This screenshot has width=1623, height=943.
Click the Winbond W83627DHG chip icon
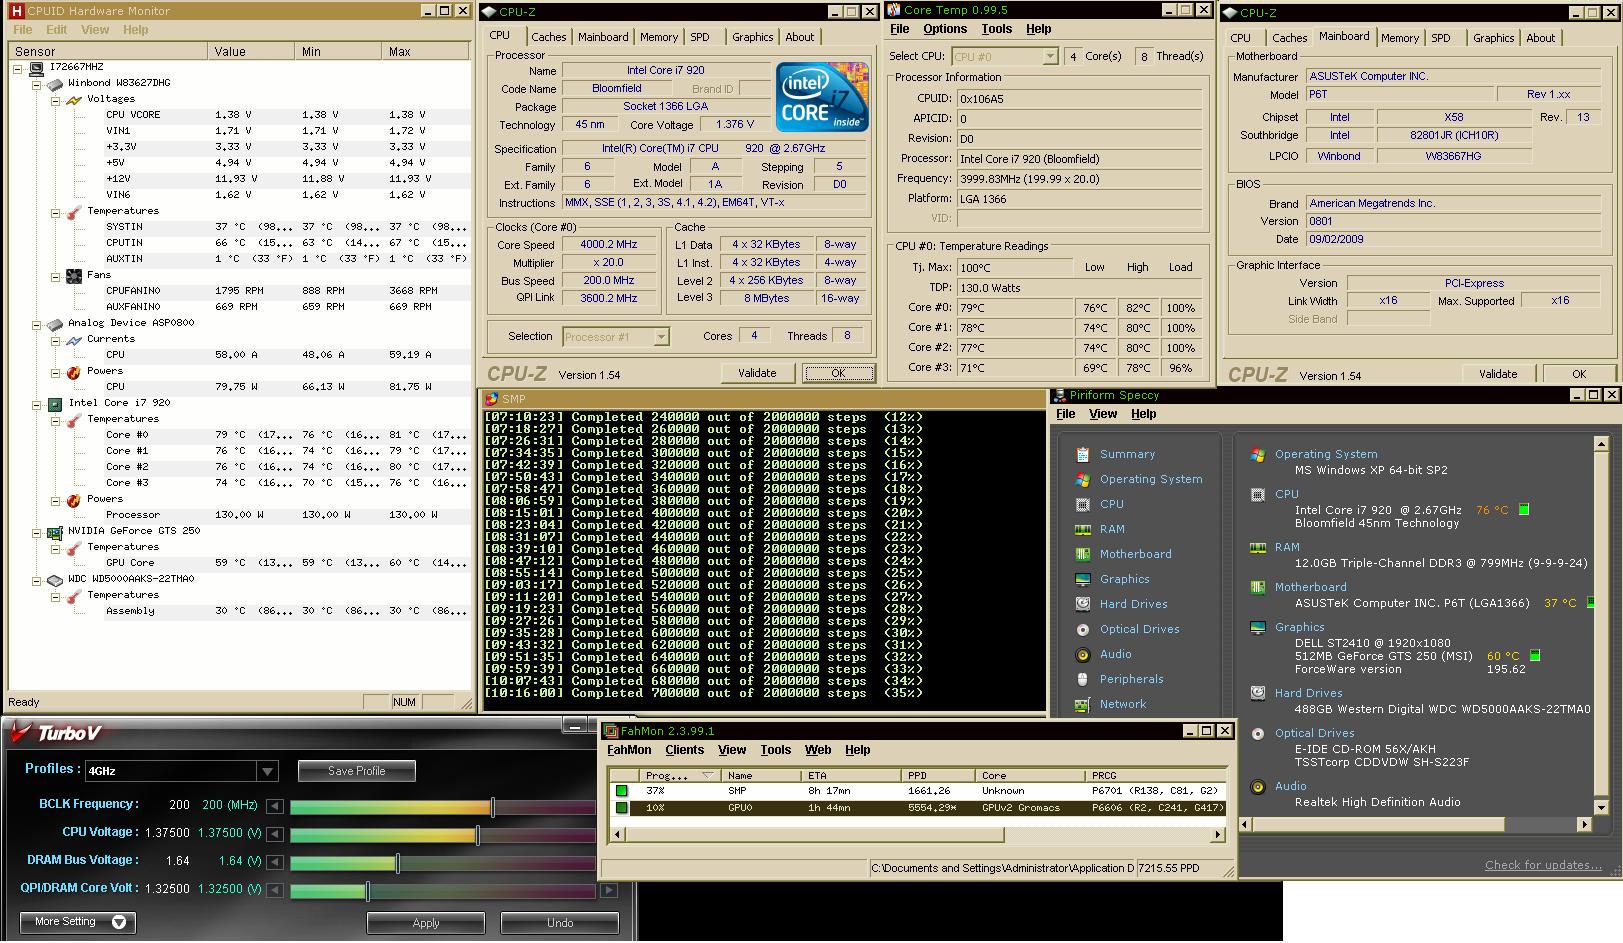click(x=56, y=83)
